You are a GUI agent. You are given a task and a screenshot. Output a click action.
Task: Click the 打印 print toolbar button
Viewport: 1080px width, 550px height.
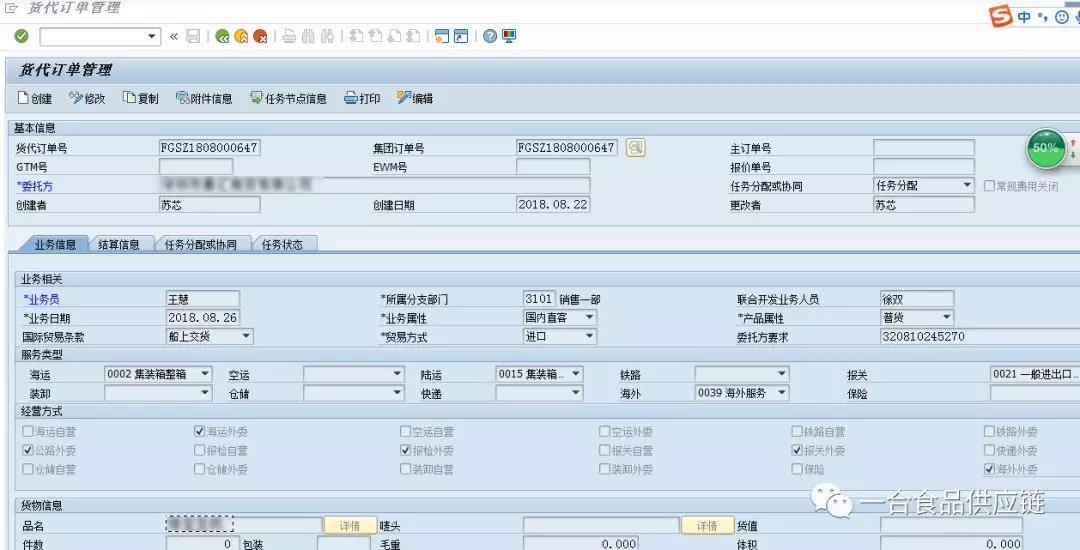coord(362,98)
